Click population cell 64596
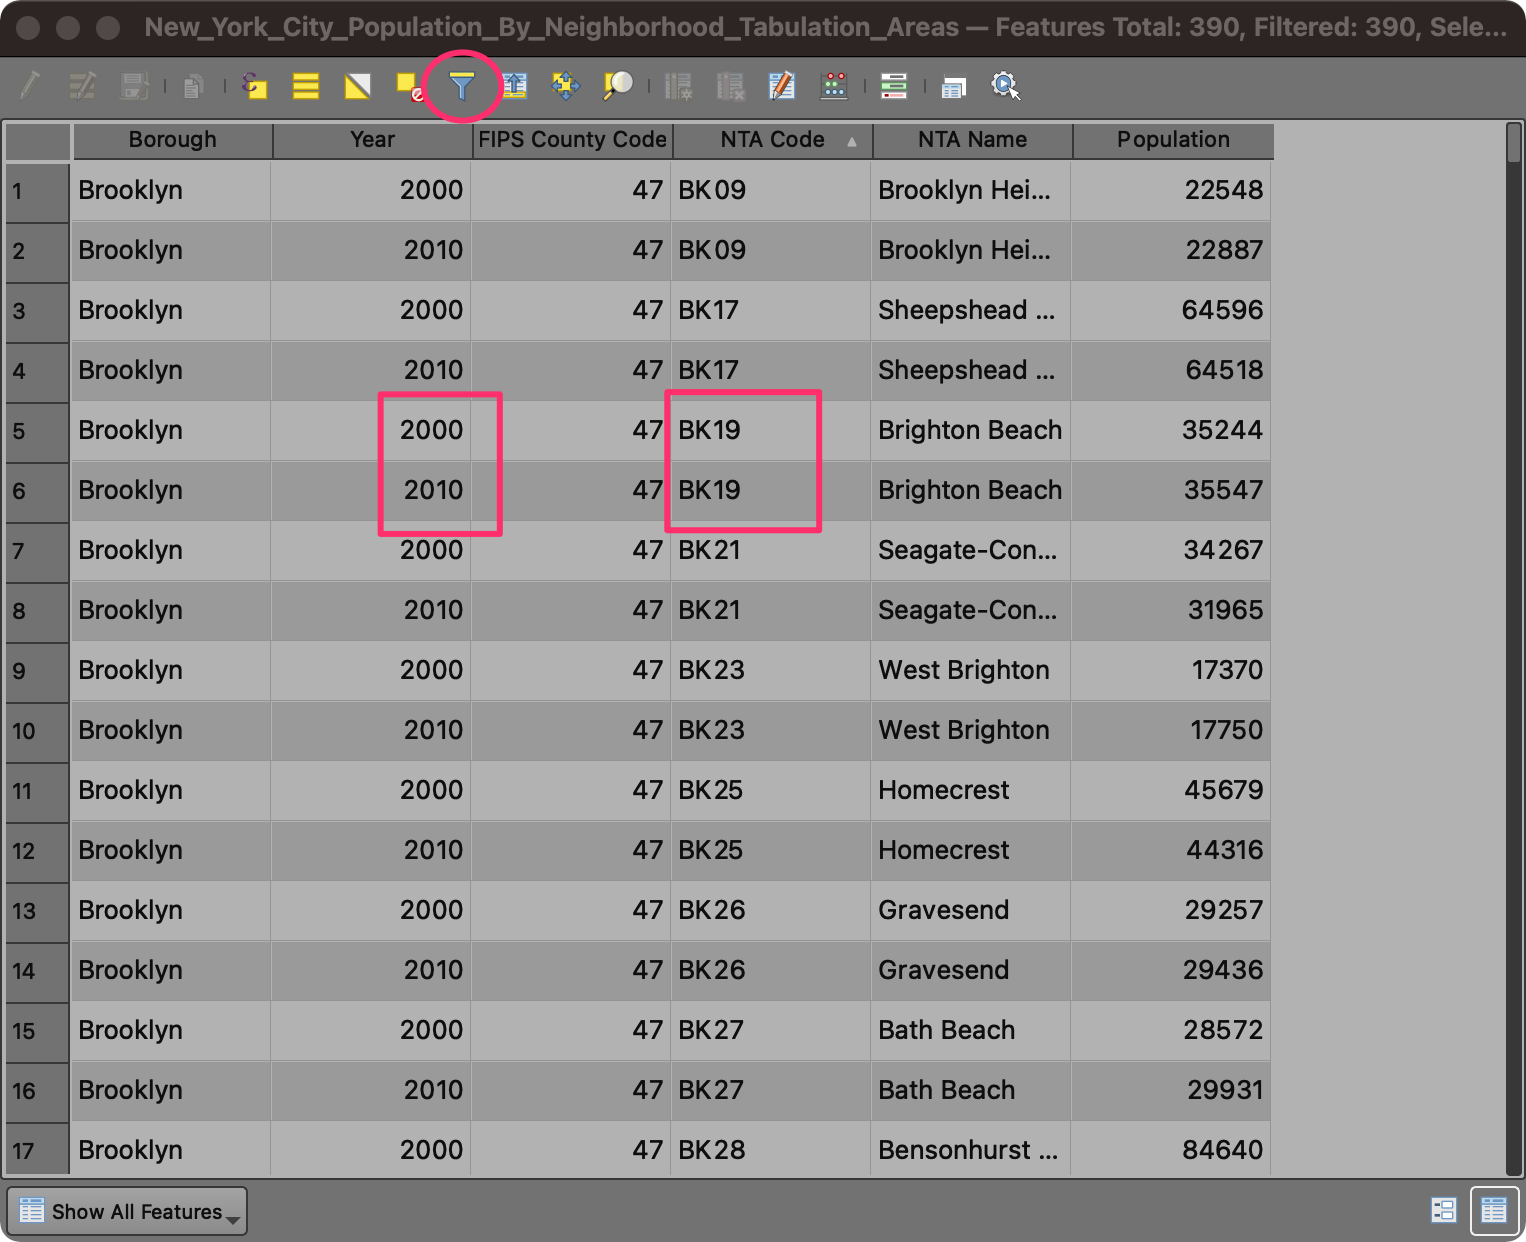This screenshot has height=1242, width=1526. [1171, 311]
